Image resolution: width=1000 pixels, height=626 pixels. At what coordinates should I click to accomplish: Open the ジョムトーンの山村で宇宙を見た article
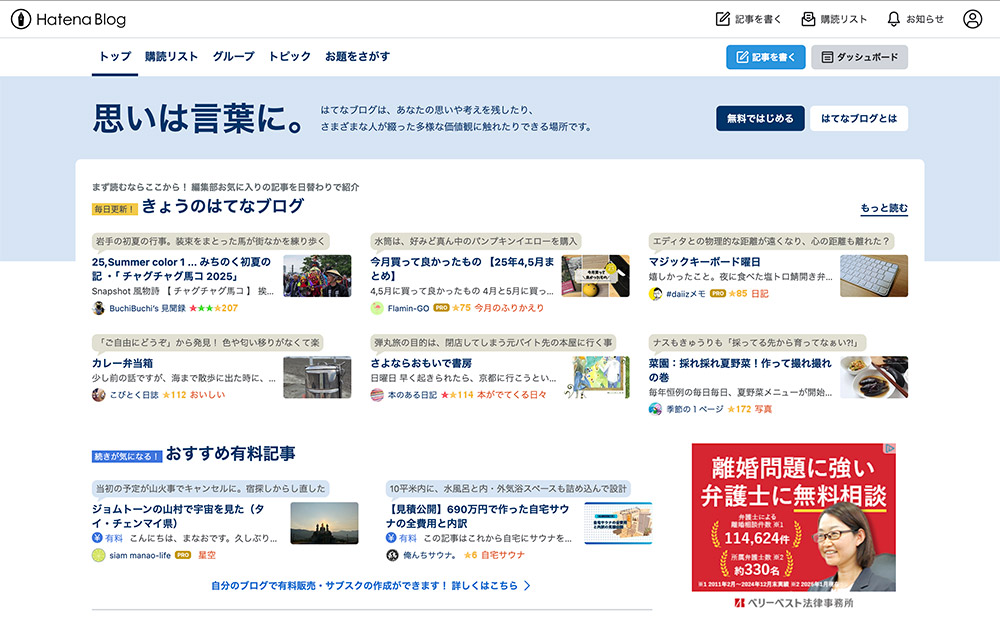tap(178, 516)
